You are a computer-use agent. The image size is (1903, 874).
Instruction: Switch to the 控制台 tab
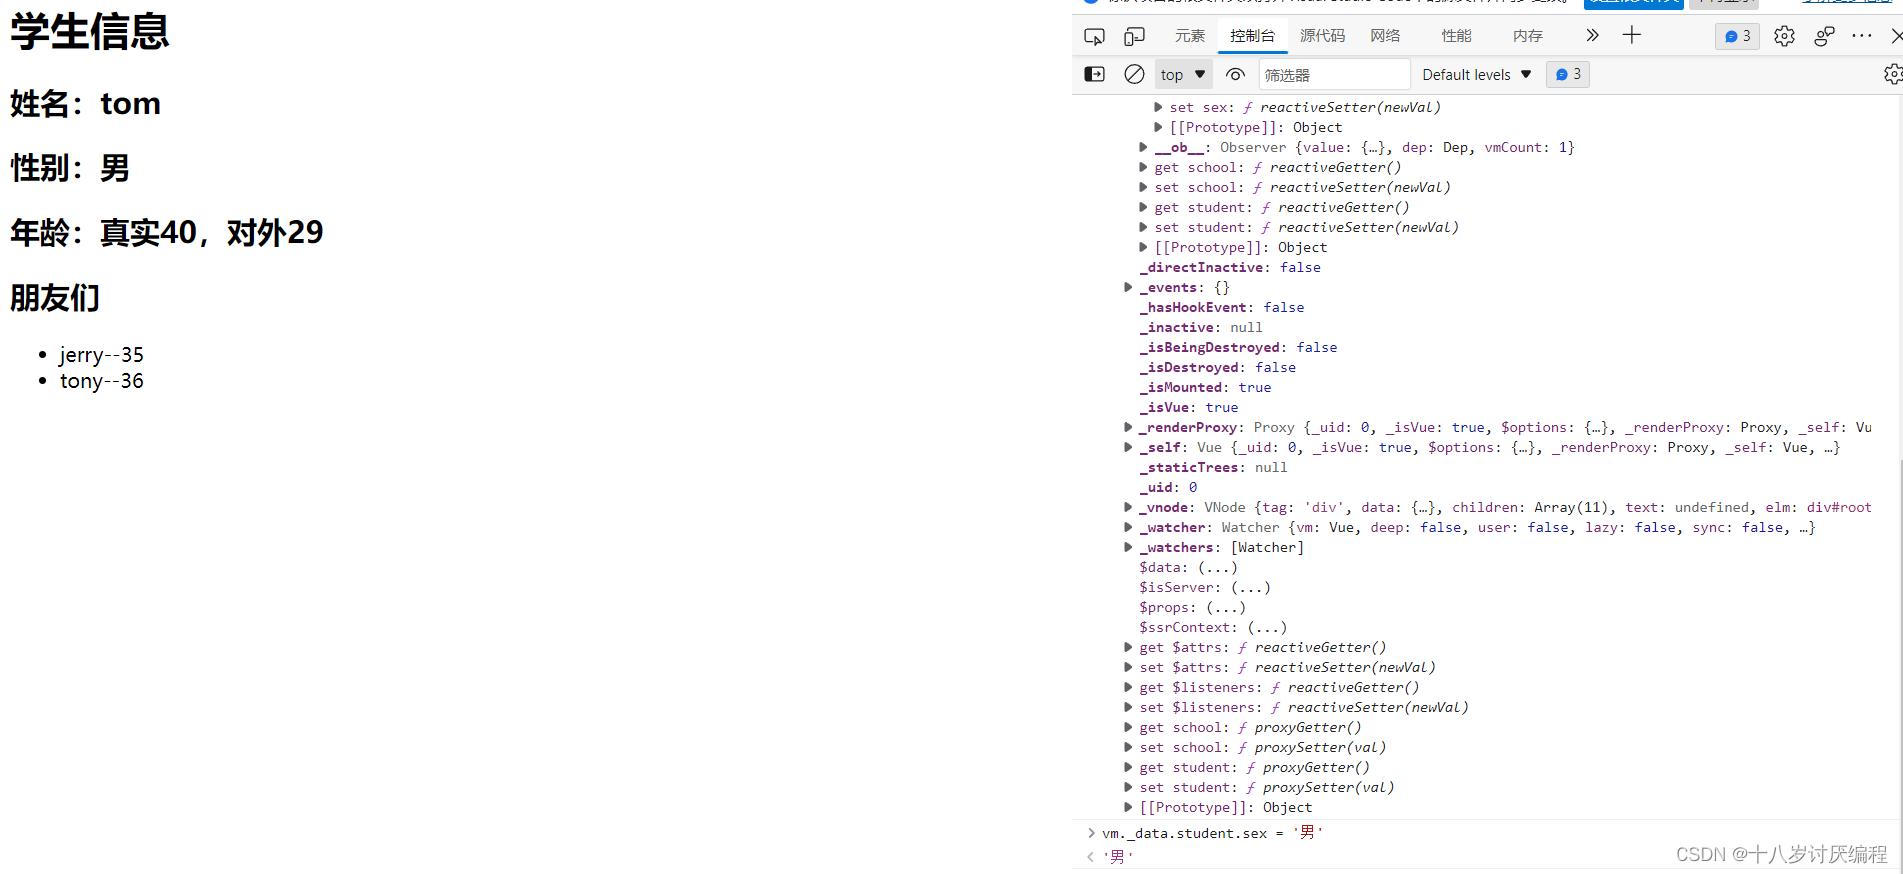coord(1252,36)
